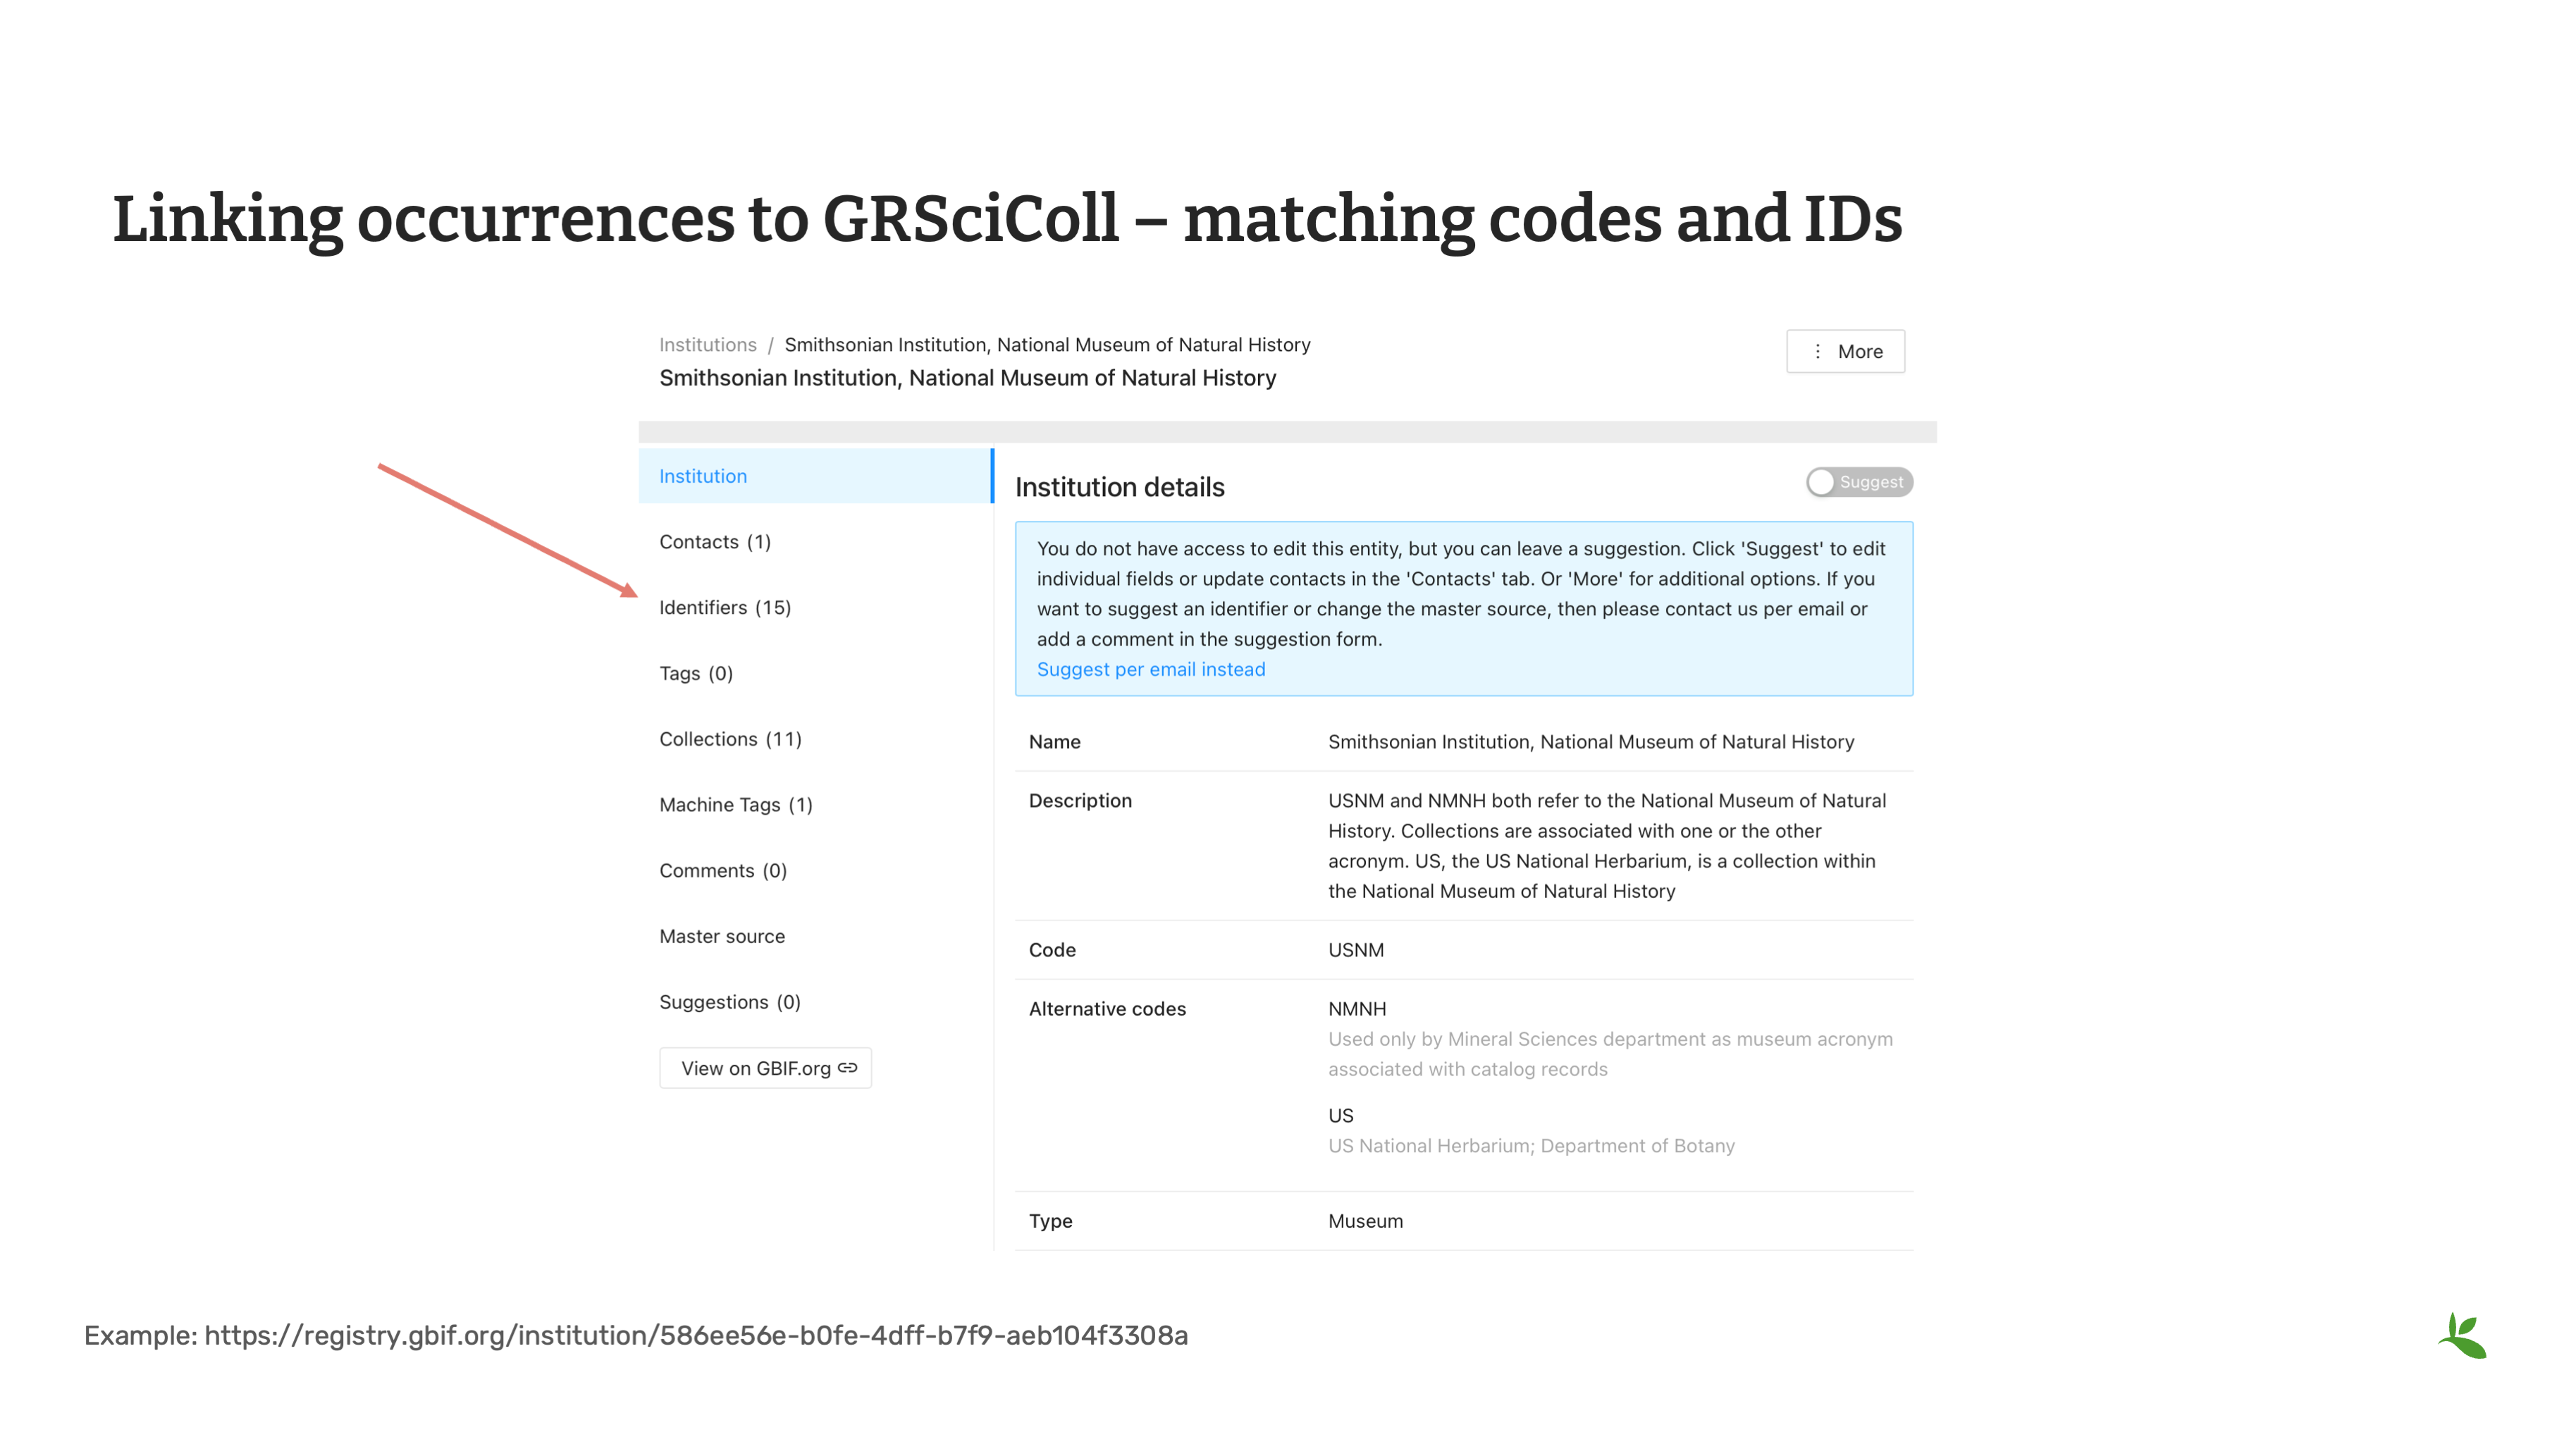The image size is (2576, 1449).
Task: Click the USNM code value
Action: click(1355, 950)
